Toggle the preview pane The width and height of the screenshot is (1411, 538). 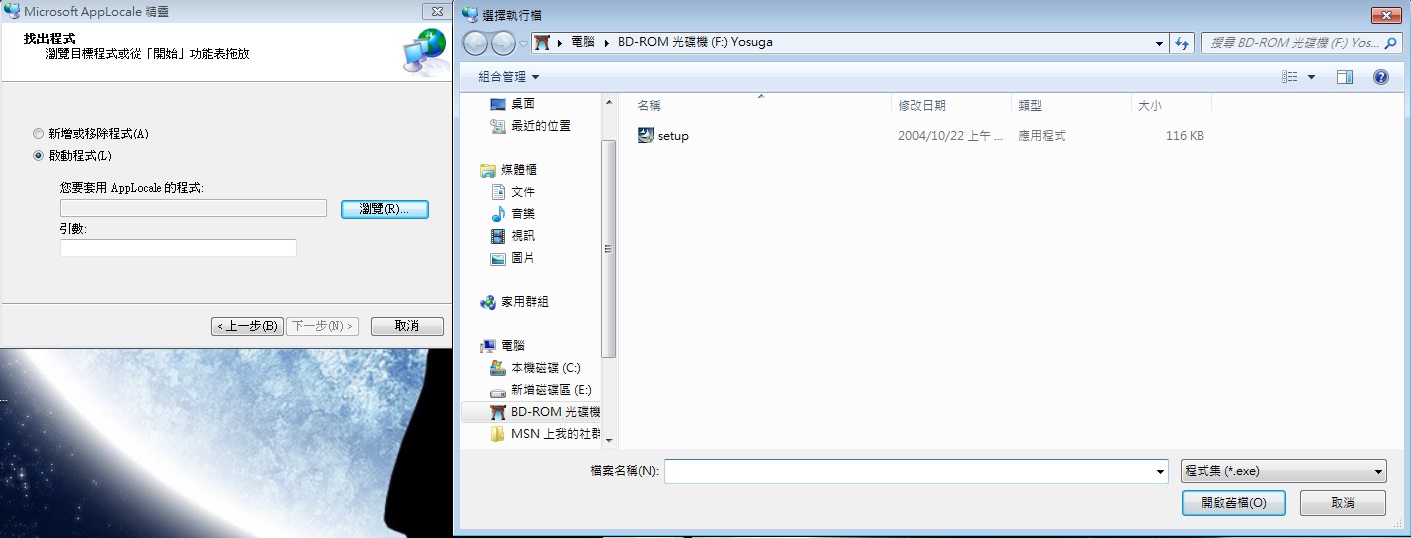point(1345,77)
